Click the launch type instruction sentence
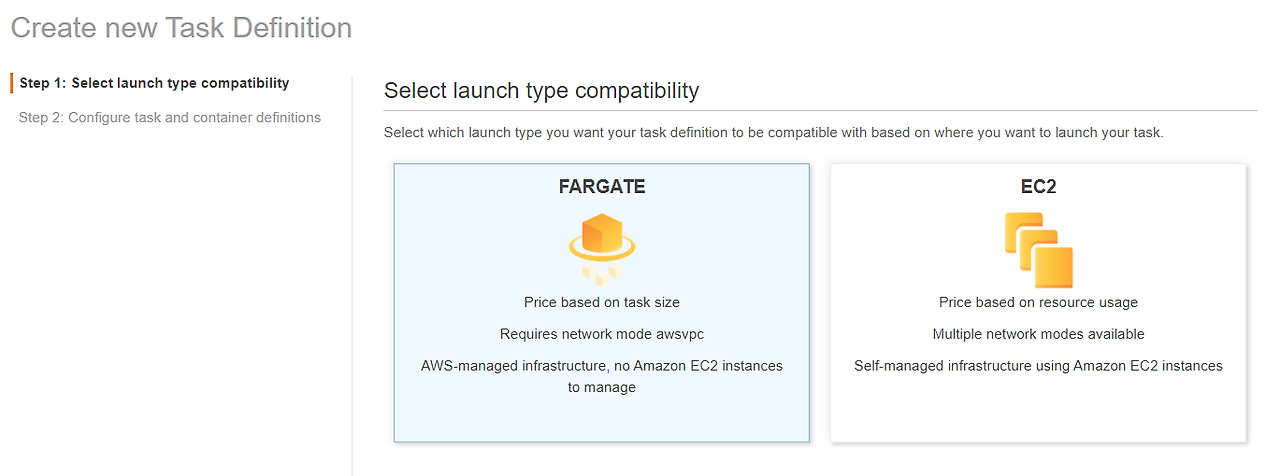 (773, 132)
